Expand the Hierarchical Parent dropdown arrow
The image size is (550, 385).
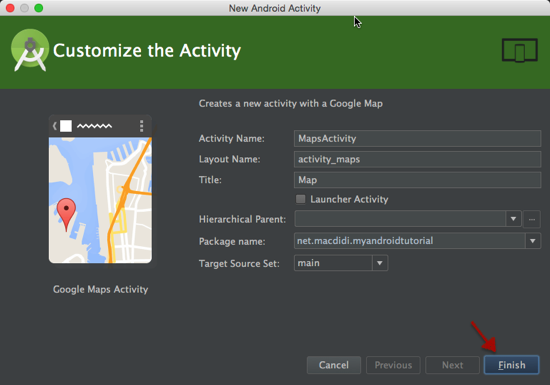pyautogui.click(x=514, y=219)
